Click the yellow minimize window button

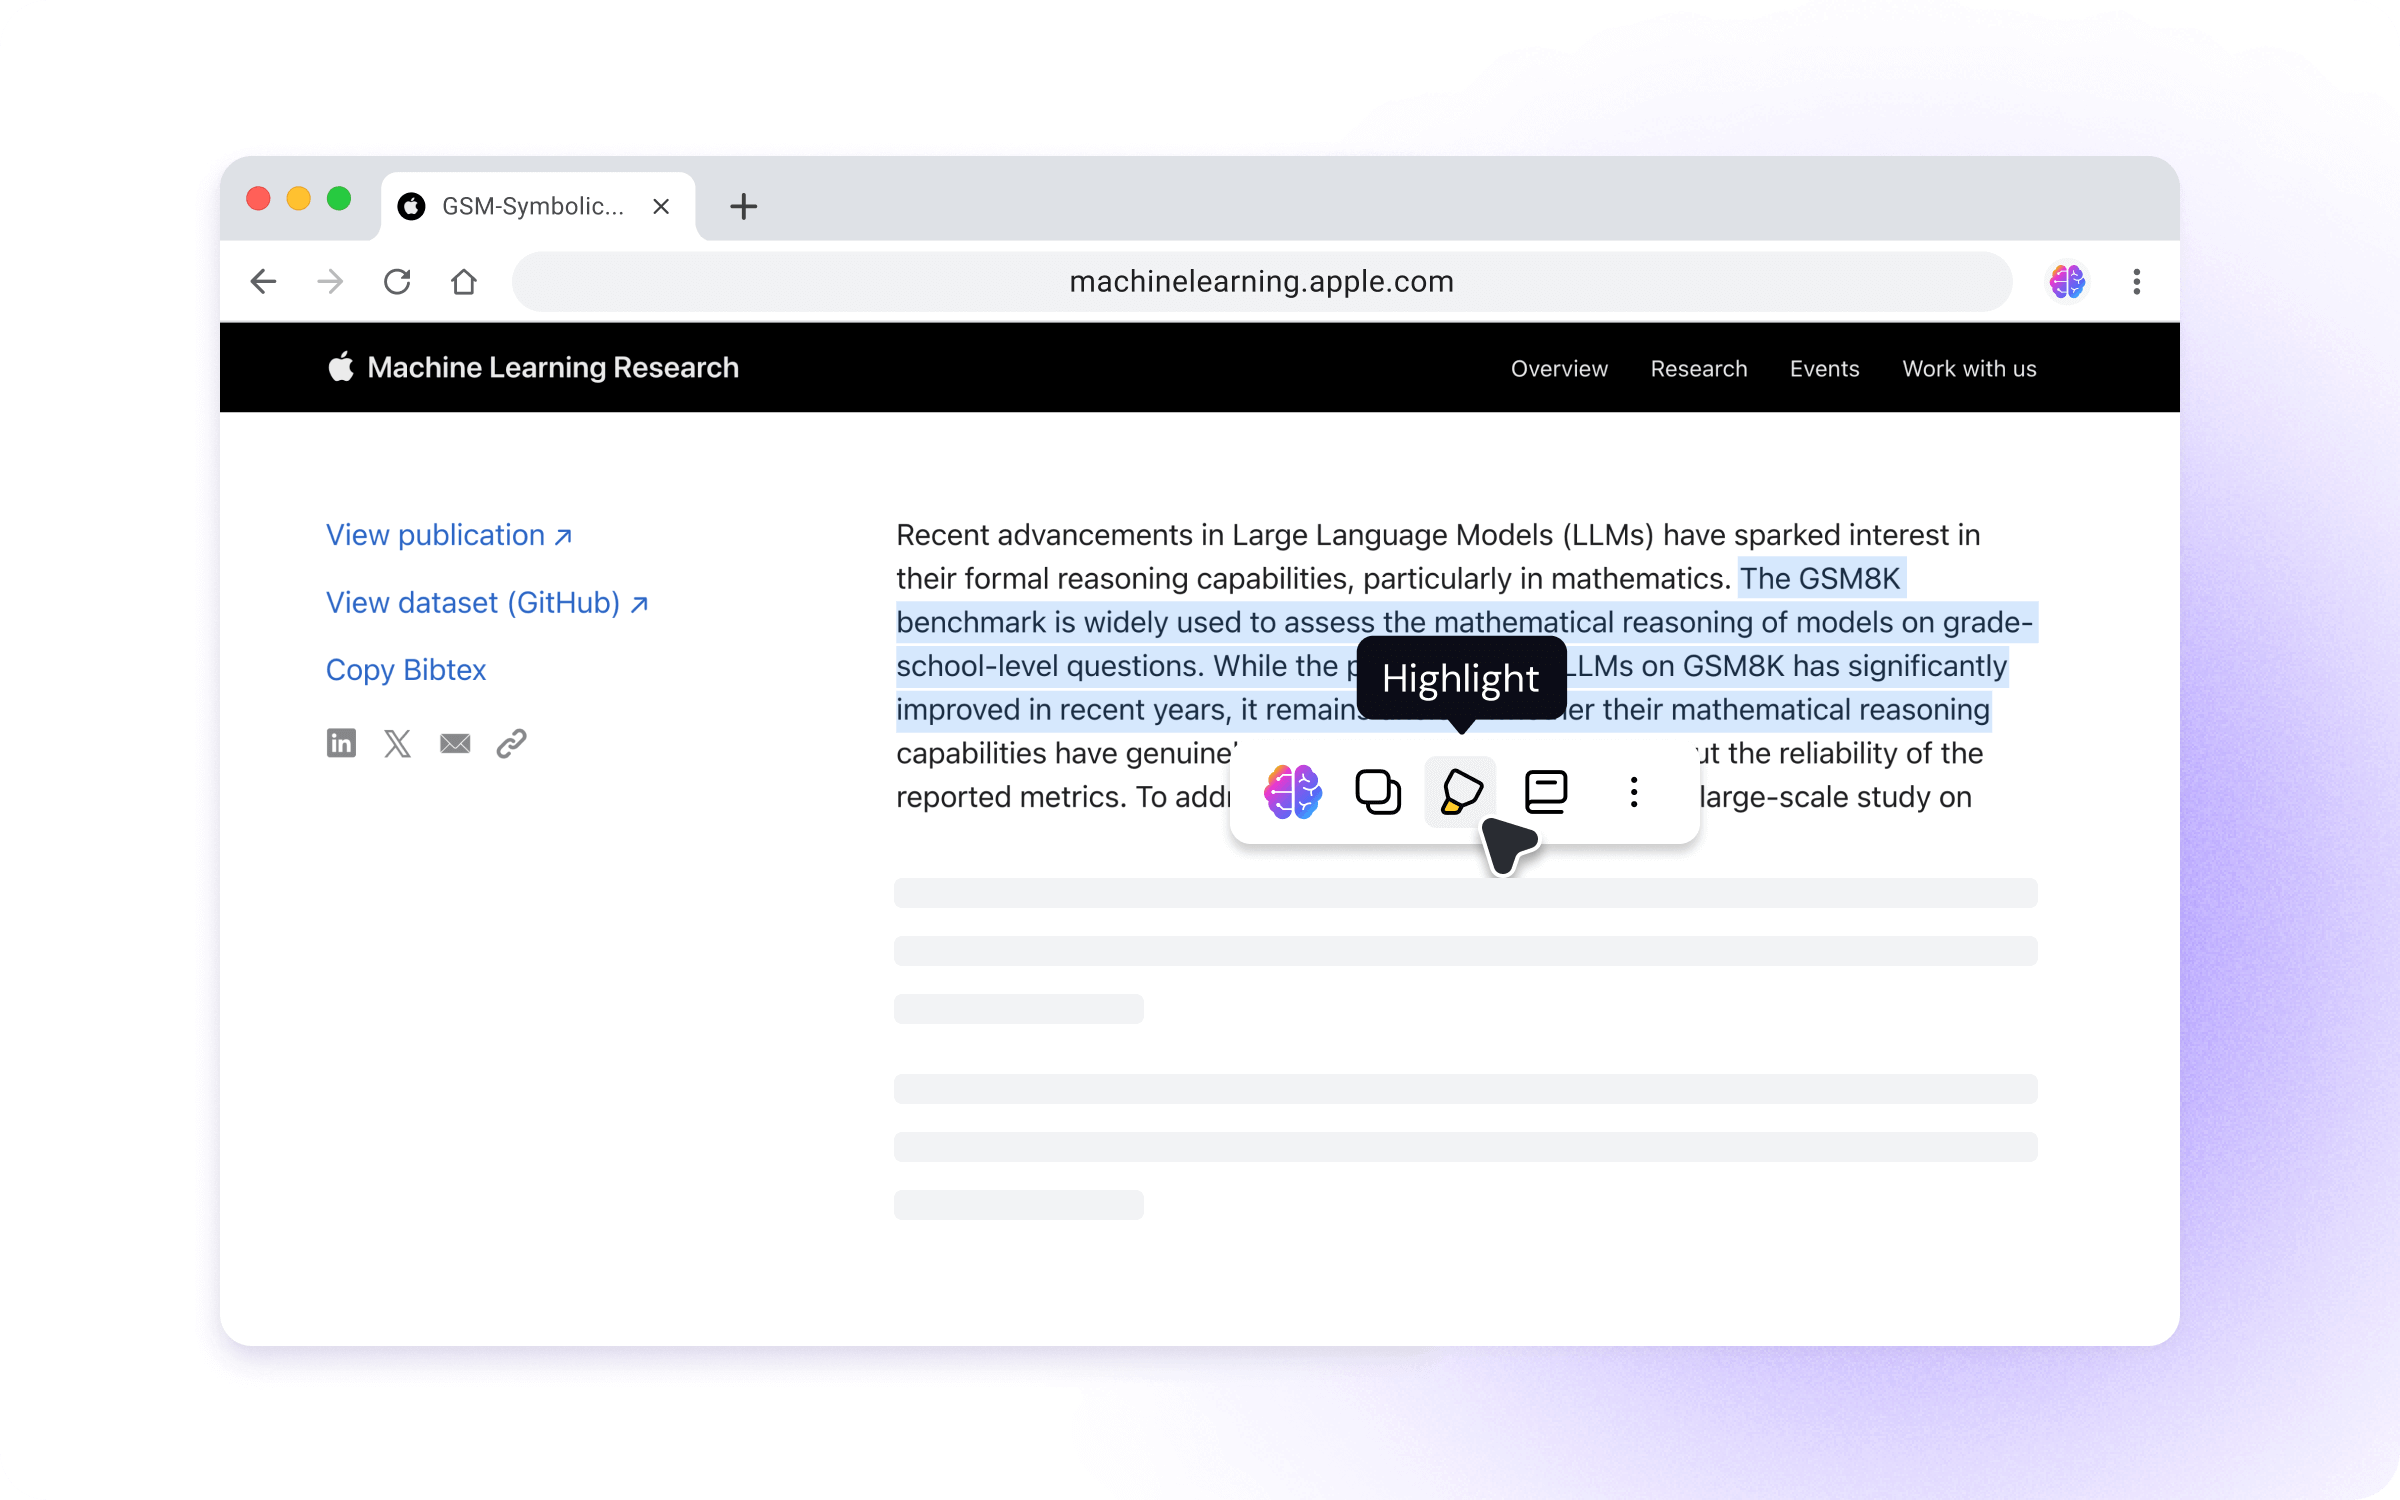[x=298, y=199]
